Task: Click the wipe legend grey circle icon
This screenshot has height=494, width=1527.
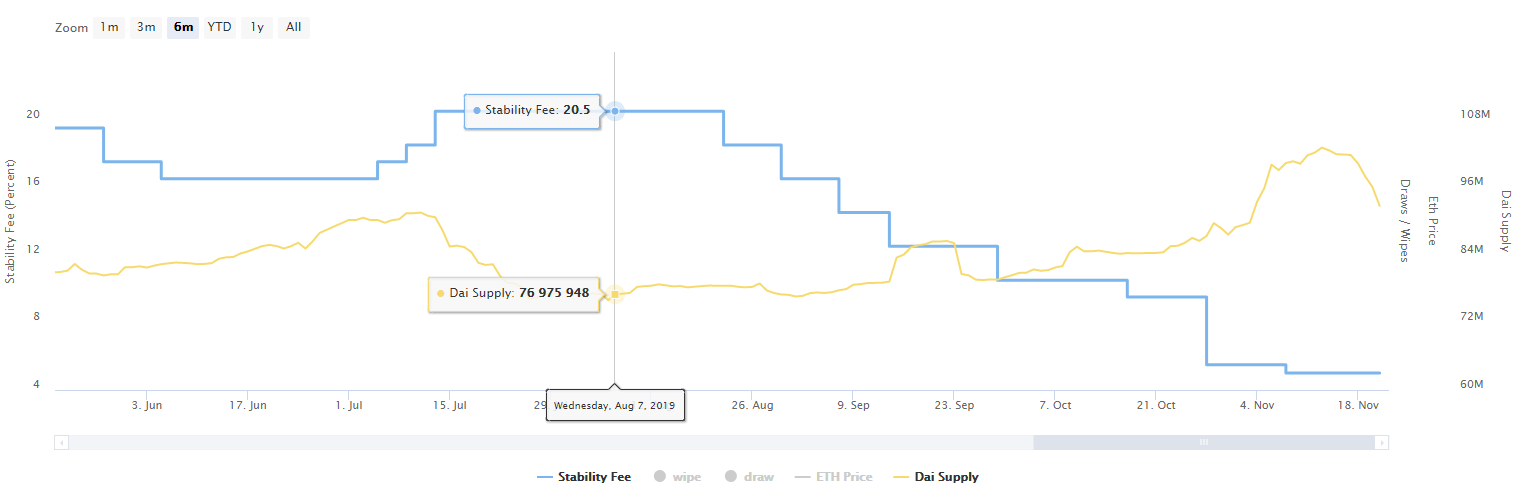Action: point(659,477)
